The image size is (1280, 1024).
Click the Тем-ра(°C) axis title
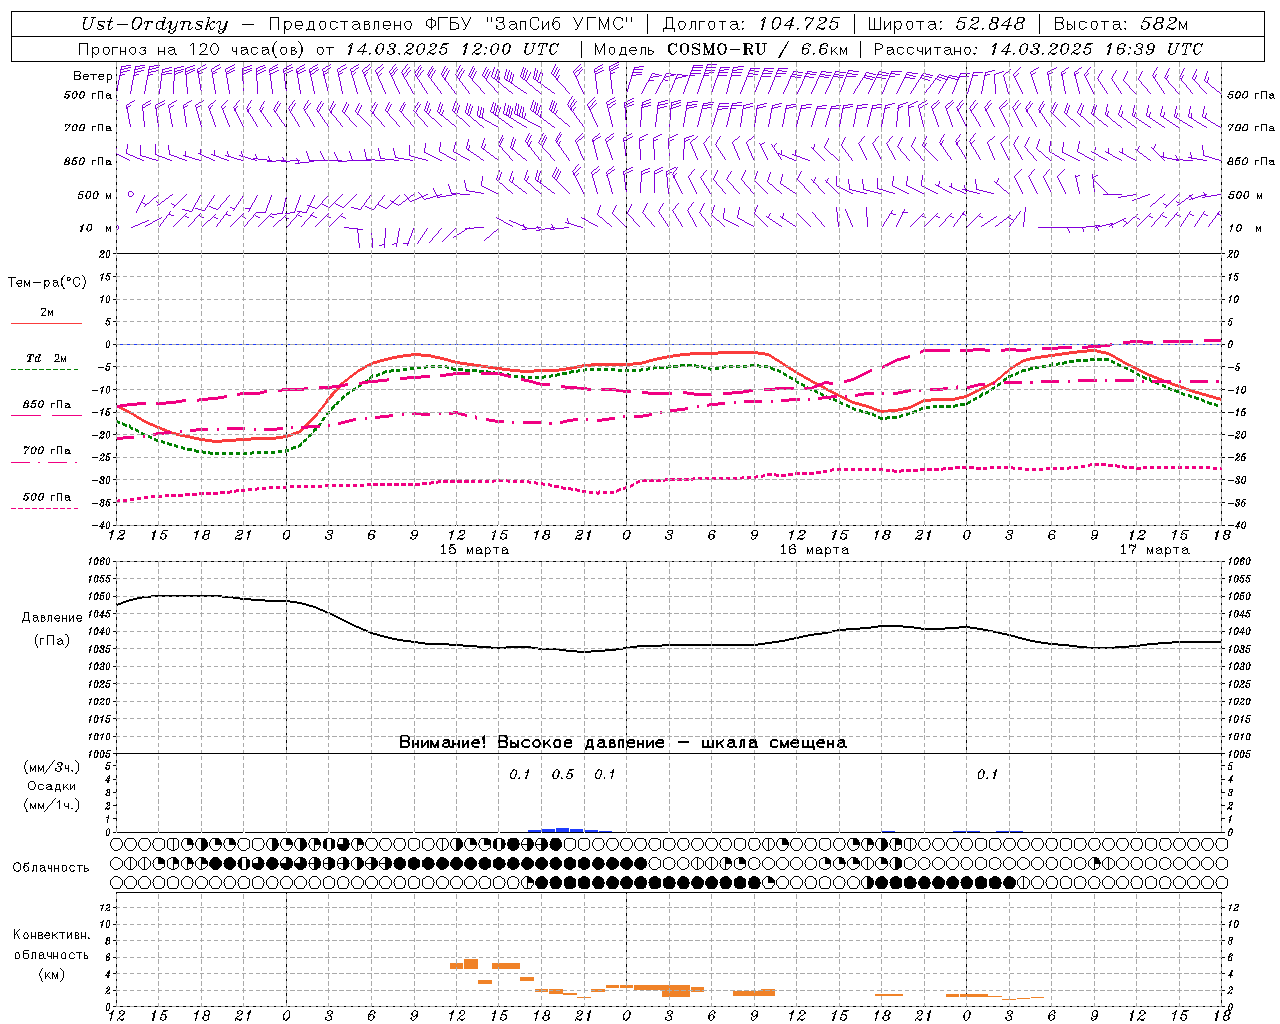47,283
